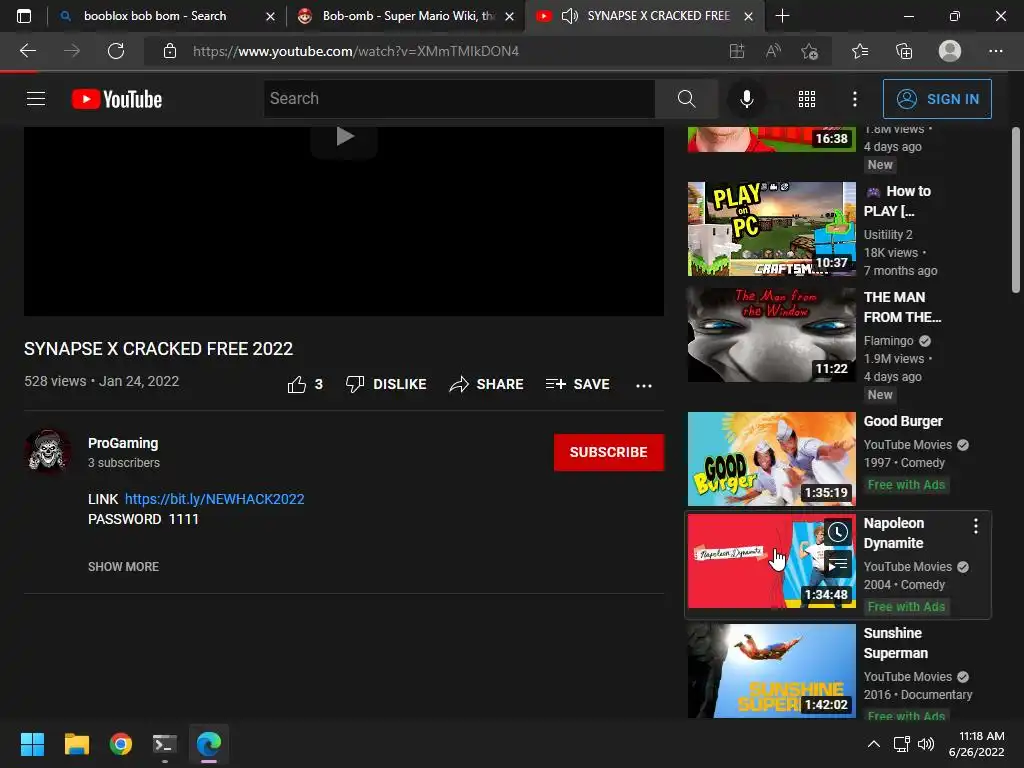This screenshot has height=768, width=1024.
Task: Open the volume control in tray
Action: (x=926, y=744)
